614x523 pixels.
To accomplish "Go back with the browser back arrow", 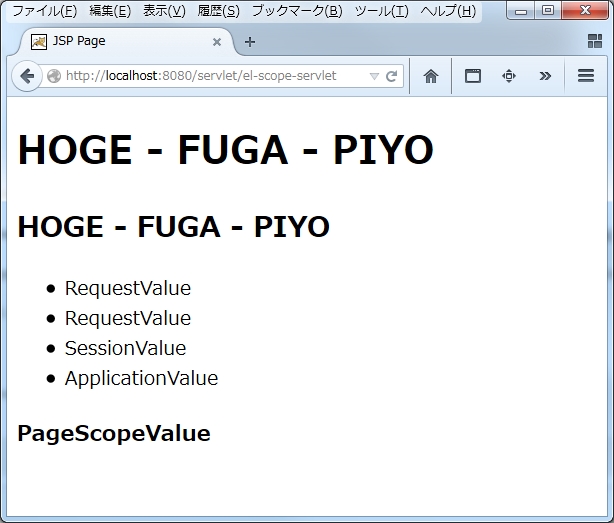I will (x=27, y=76).
